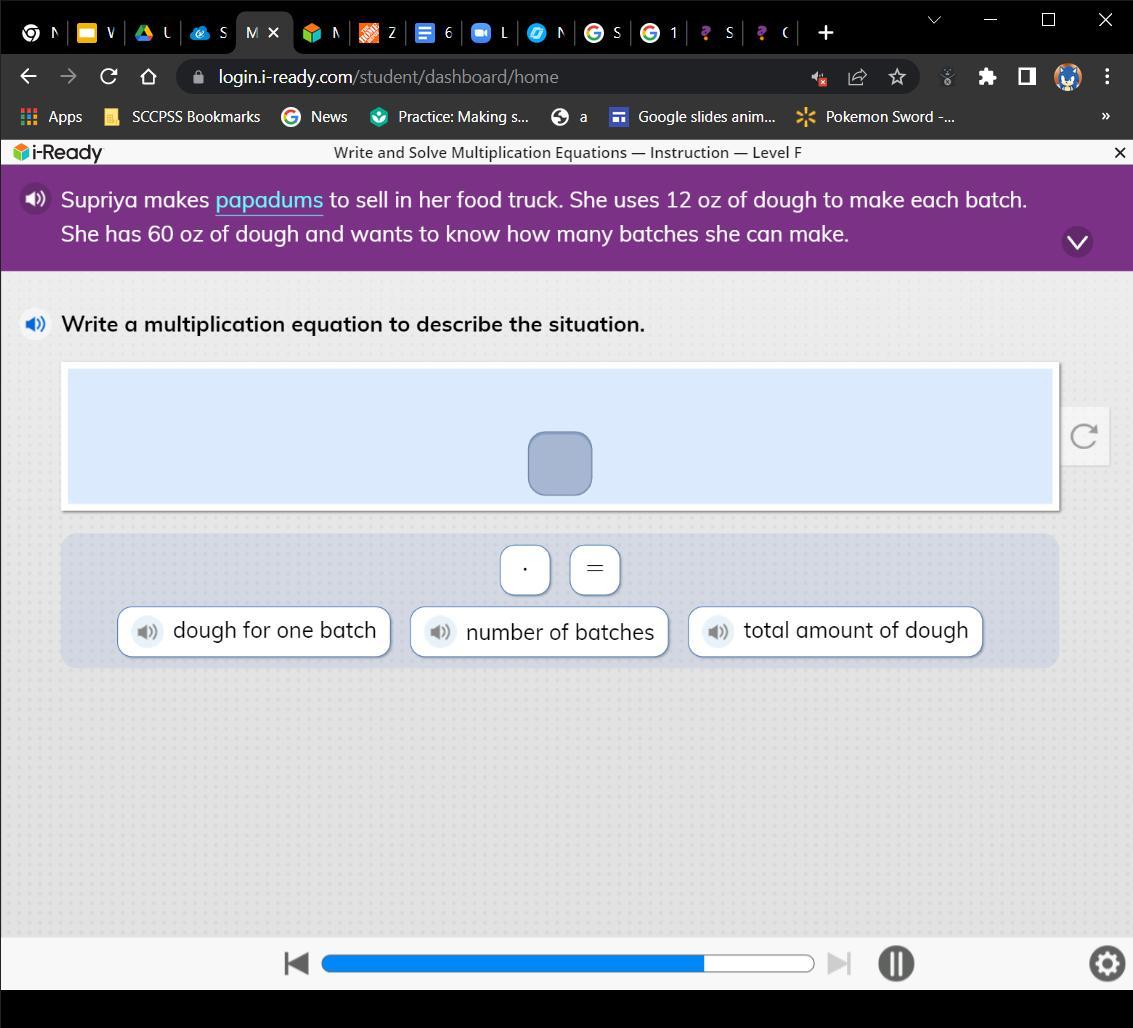Play audio for the question prompt
Viewport: 1133px width, 1028px height.
[x=35, y=324]
